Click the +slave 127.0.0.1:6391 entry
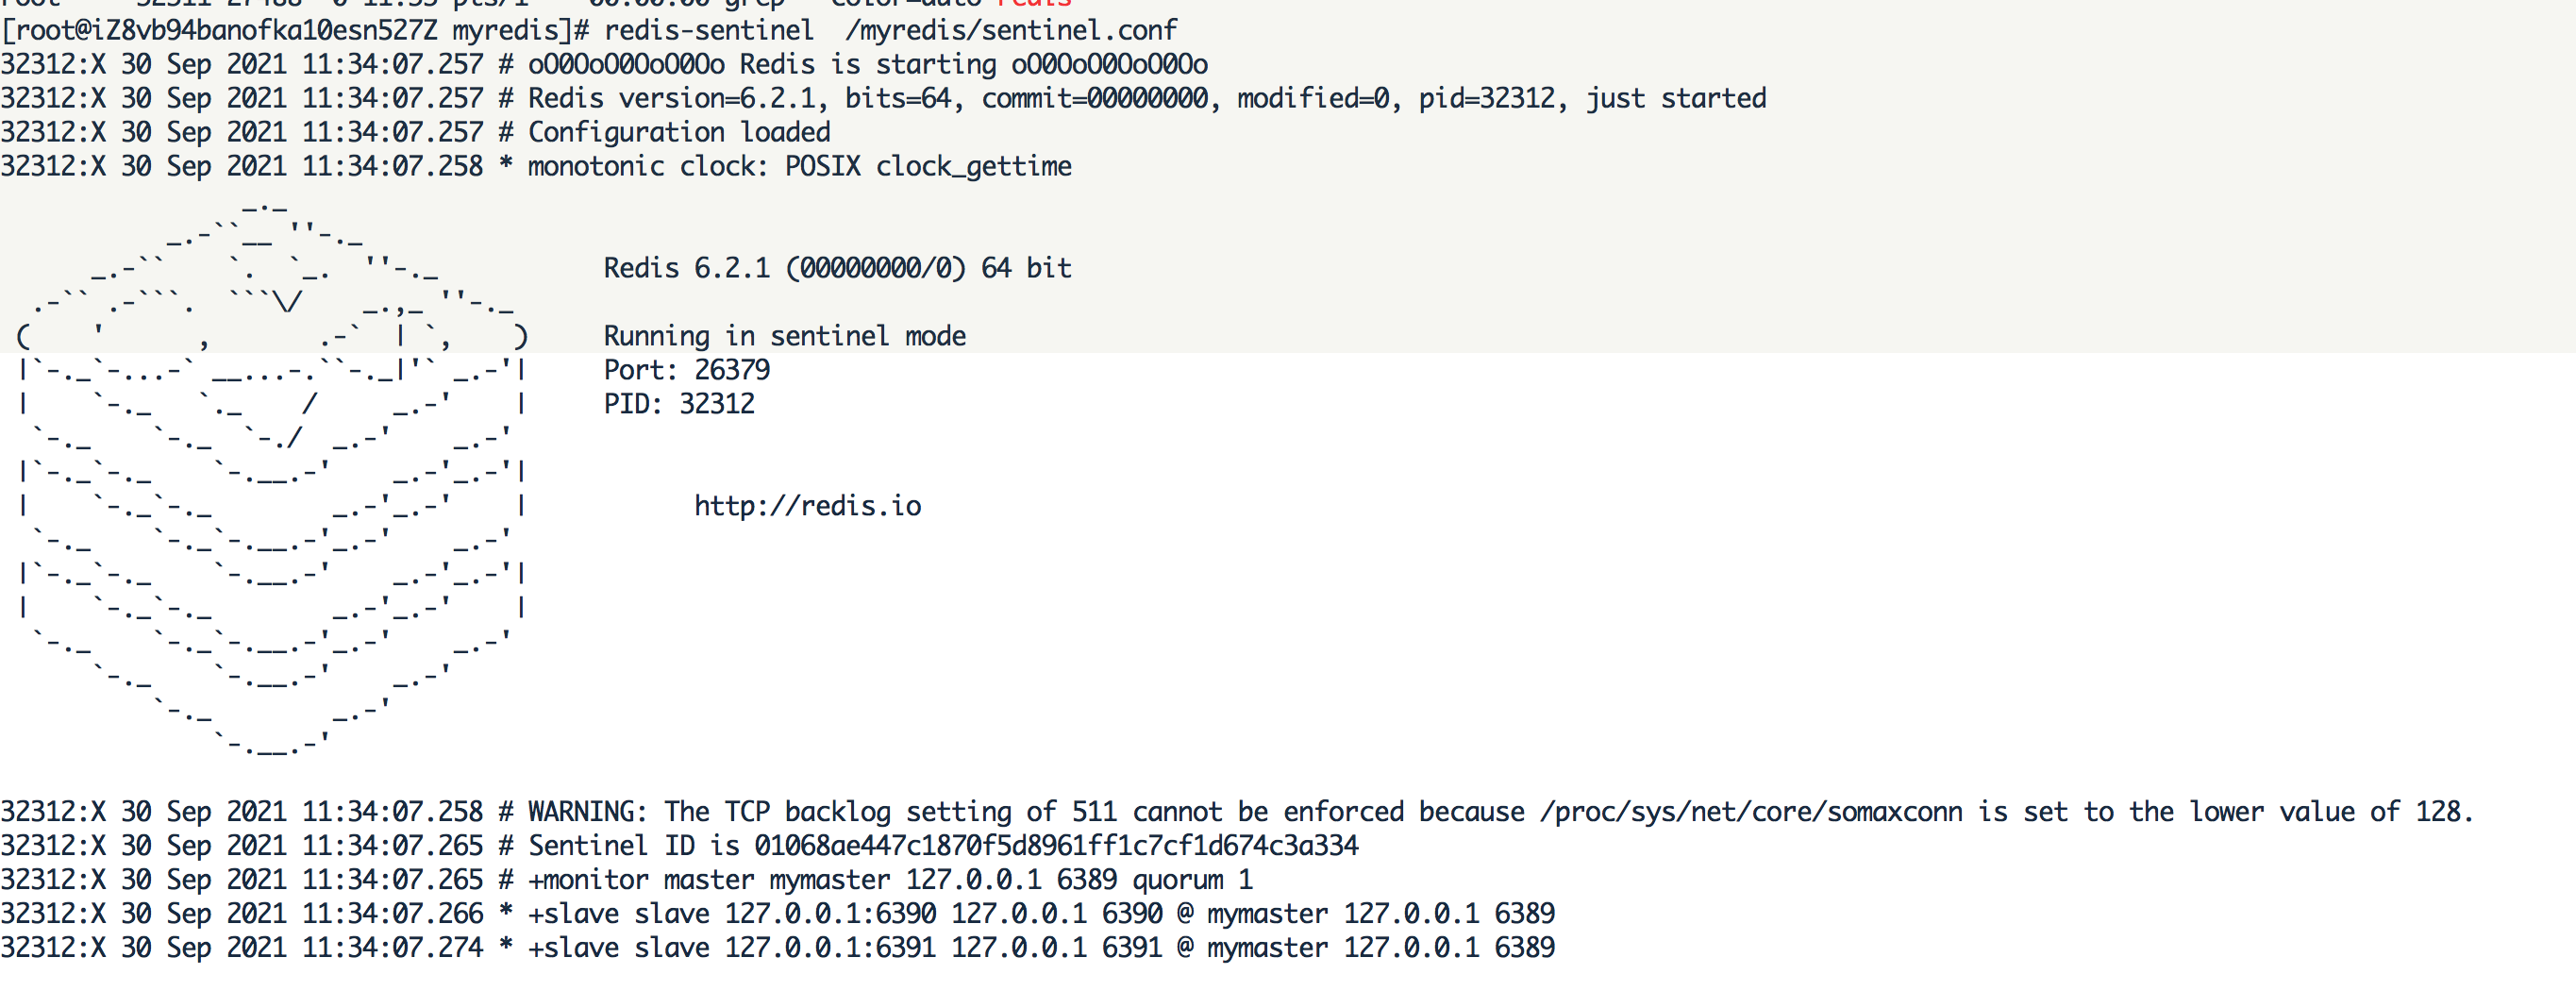2576x991 pixels. pyautogui.click(x=1041, y=948)
